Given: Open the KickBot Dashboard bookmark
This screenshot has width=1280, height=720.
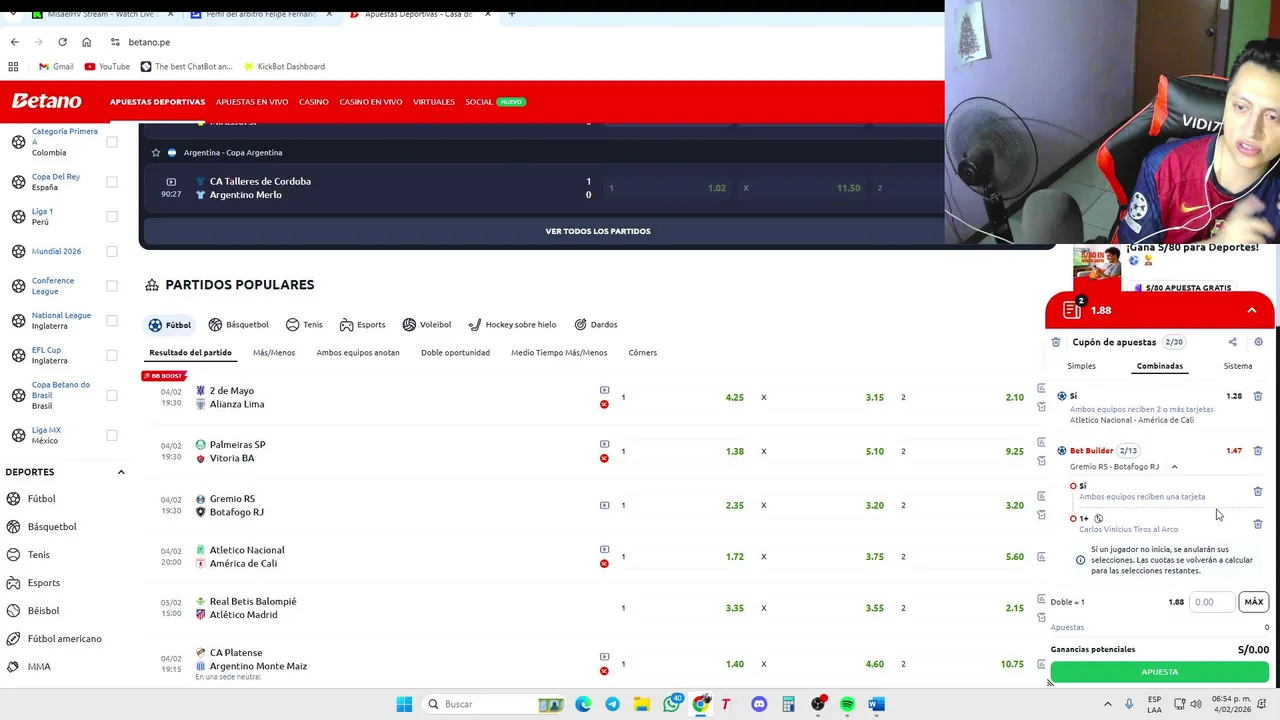Looking at the screenshot, I should tap(283, 66).
